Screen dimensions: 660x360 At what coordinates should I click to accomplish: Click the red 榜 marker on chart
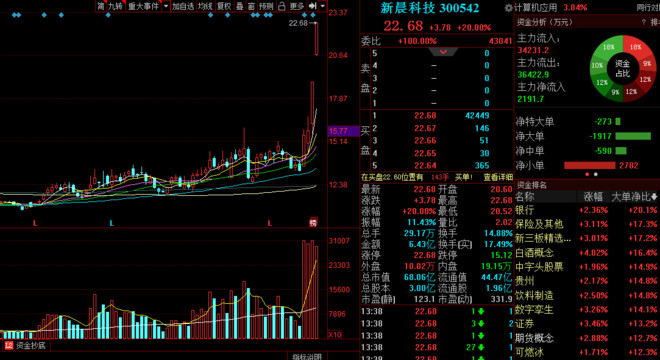click(313, 223)
